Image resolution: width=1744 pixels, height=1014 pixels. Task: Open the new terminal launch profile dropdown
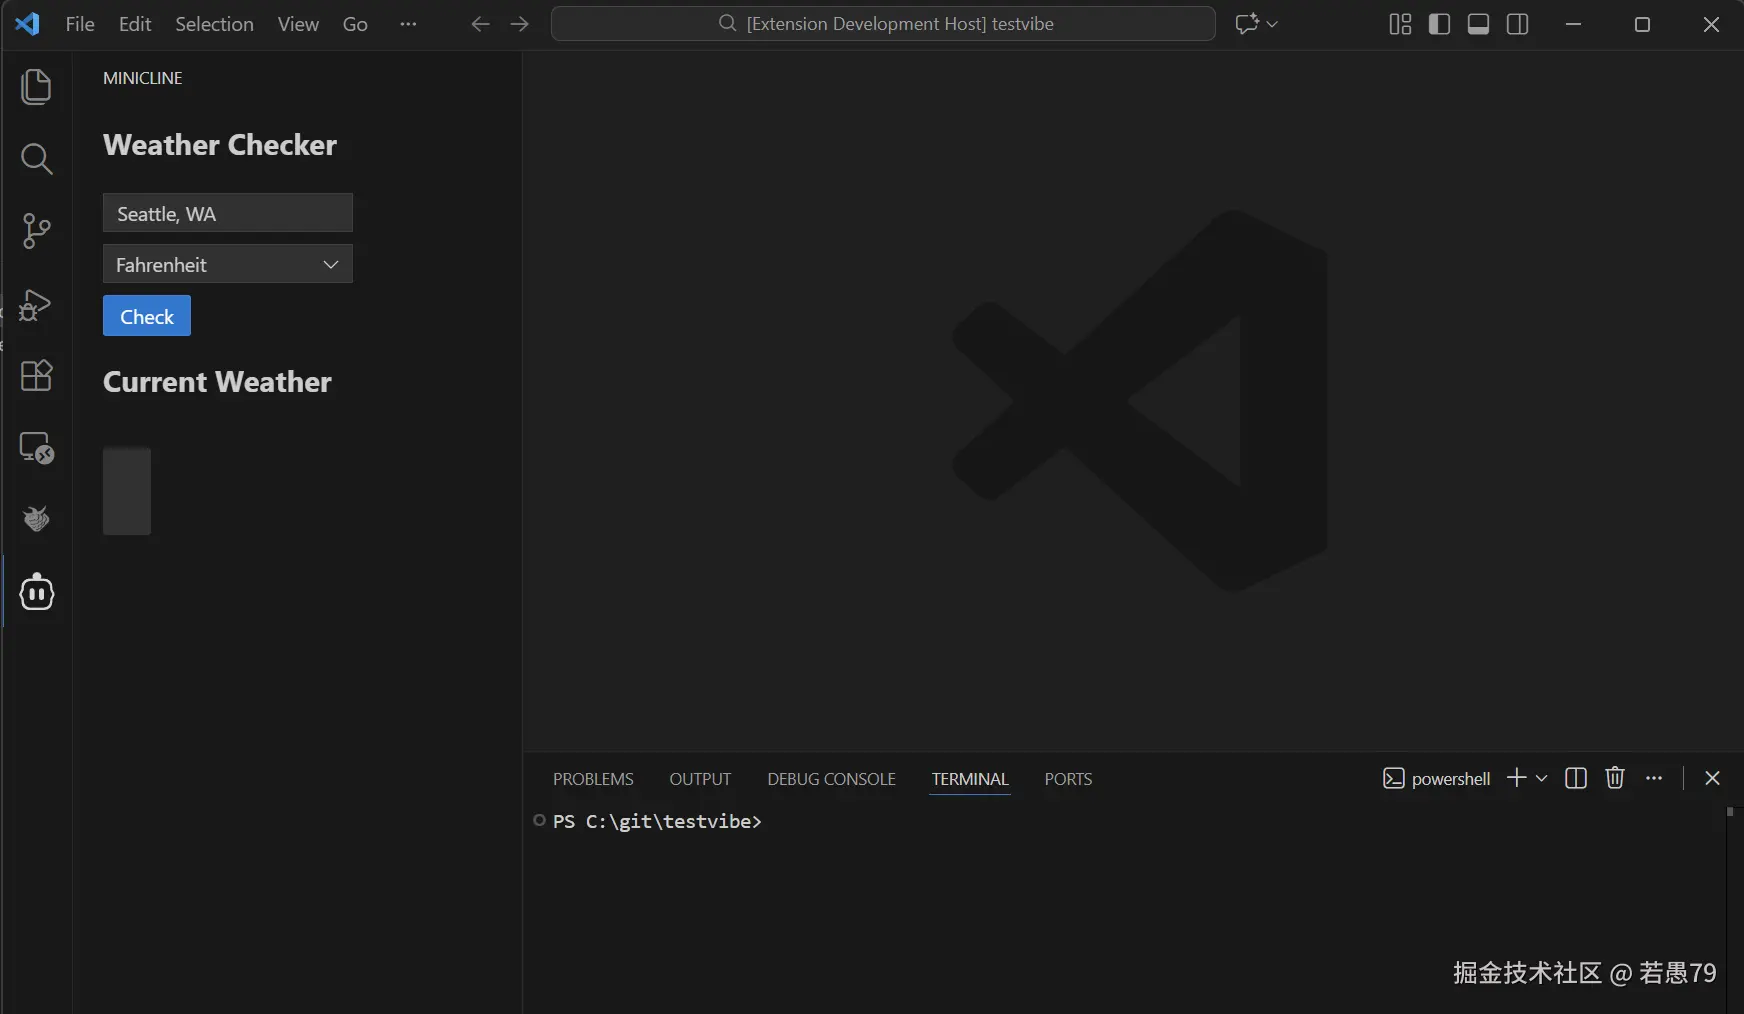[1541, 778]
